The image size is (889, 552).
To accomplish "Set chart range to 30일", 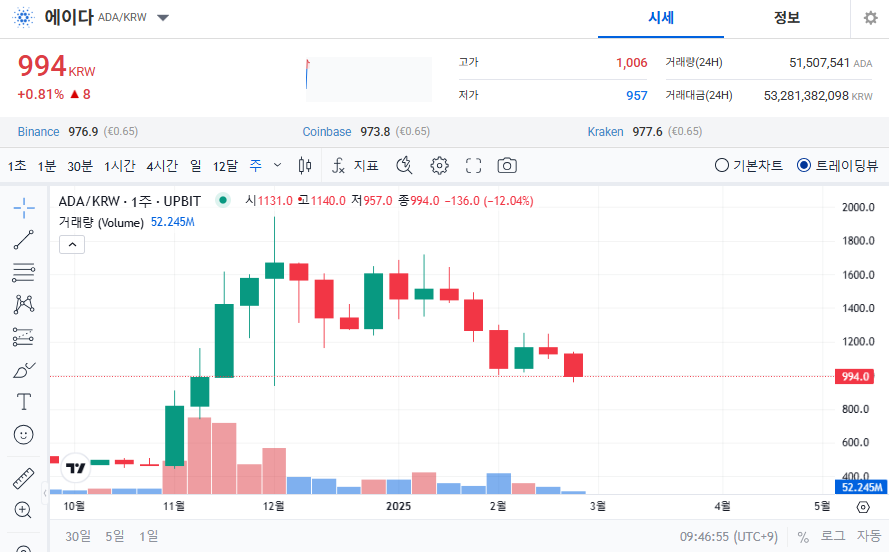I will pyautogui.click(x=78, y=536).
